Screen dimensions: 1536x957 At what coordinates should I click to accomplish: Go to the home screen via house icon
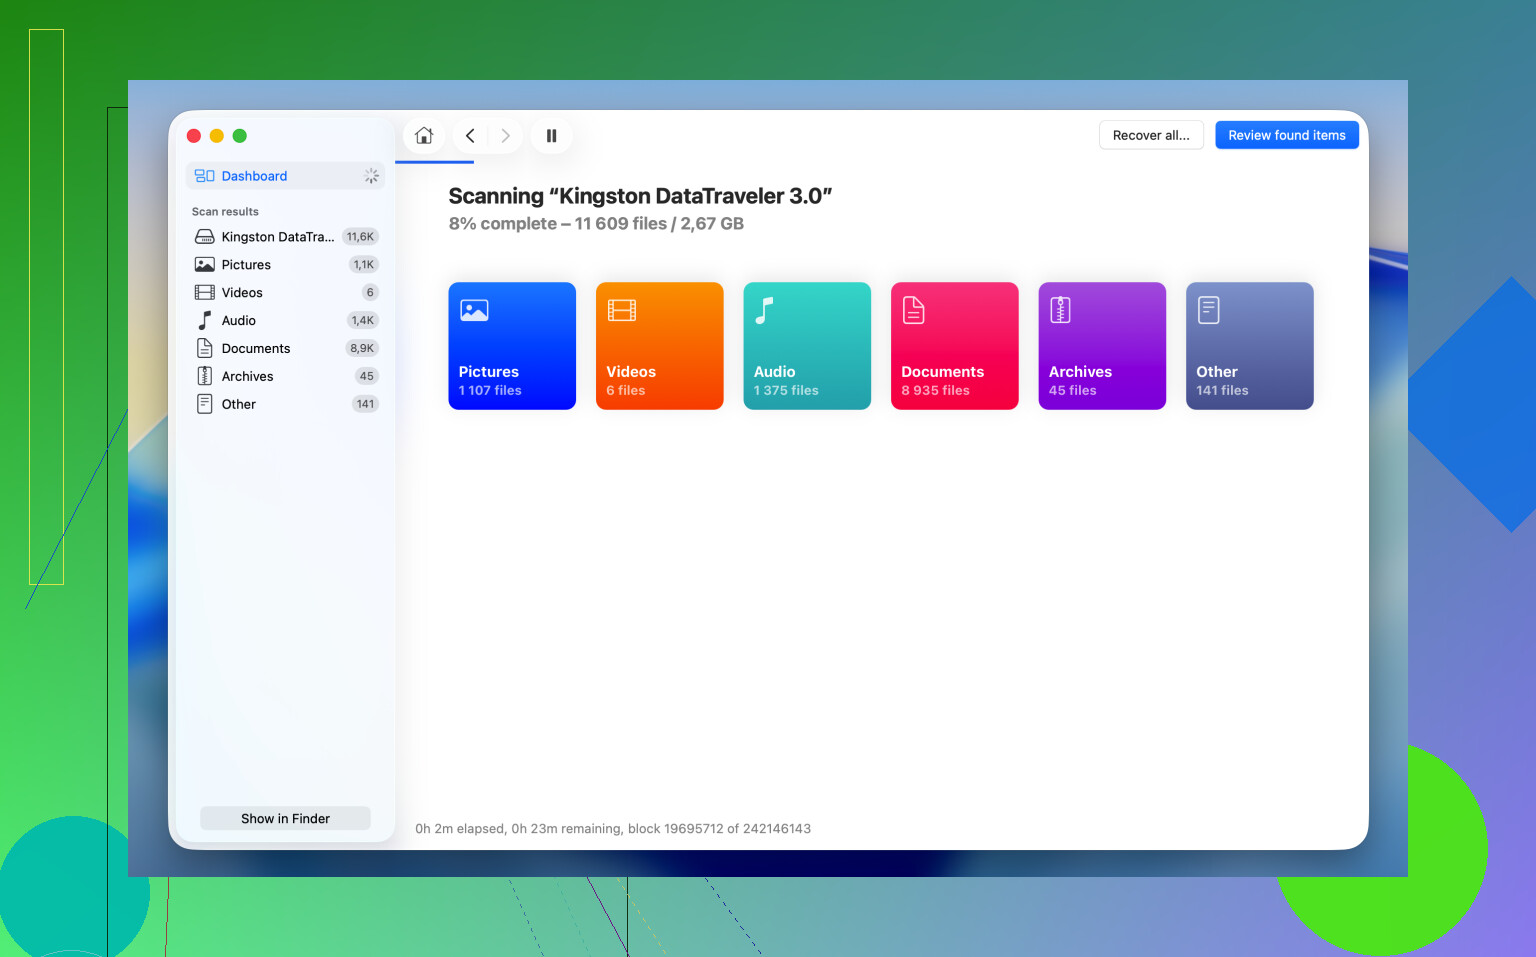click(x=424, y=136)
